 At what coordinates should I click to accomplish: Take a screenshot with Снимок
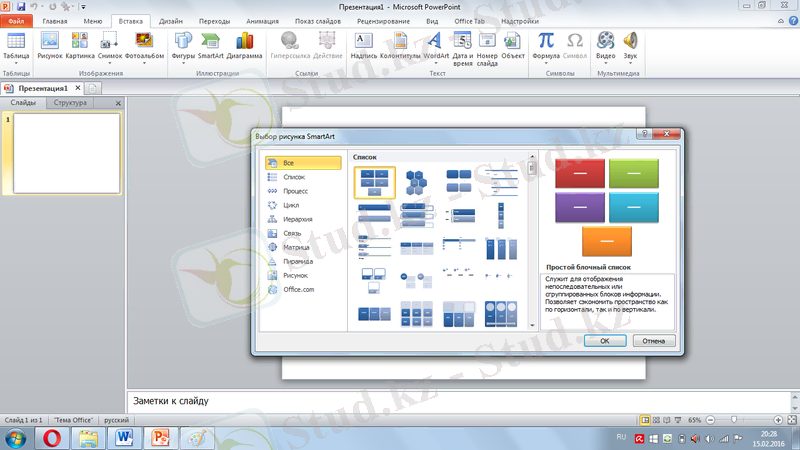pos(109,45)
